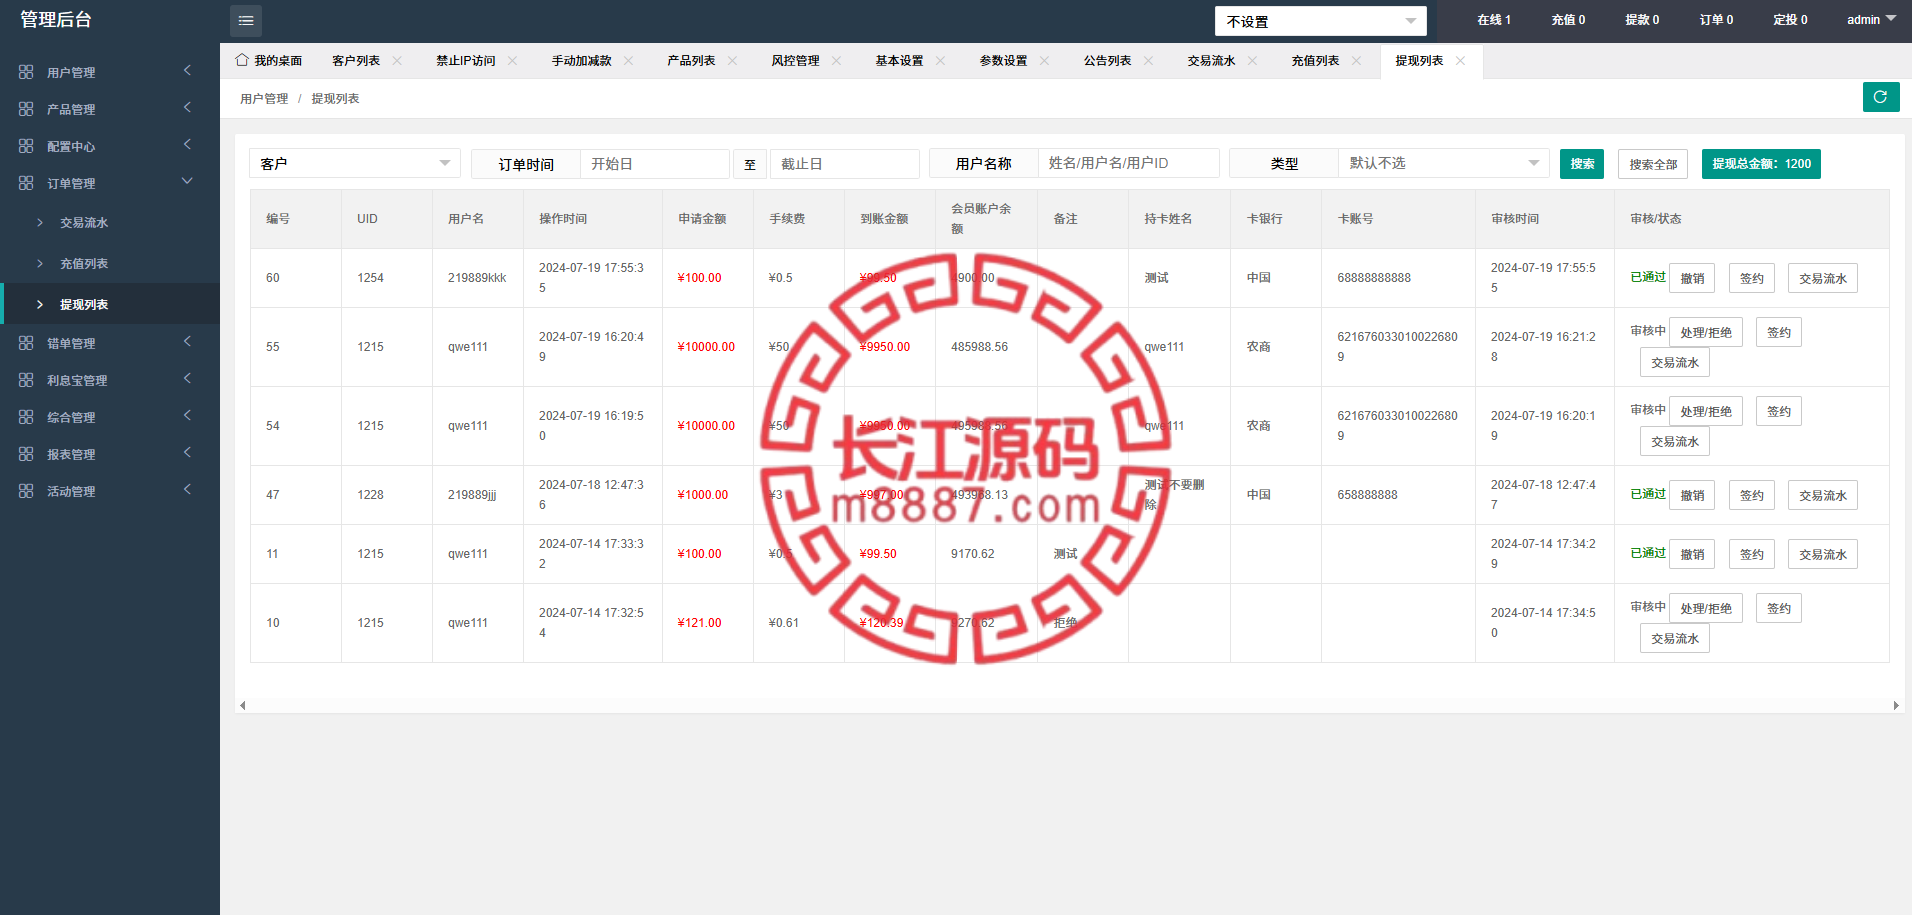The width and height of the screenshot is (1912, 915).
Task: Click the 开始日 start date field
Action: [x=654, y=163]
